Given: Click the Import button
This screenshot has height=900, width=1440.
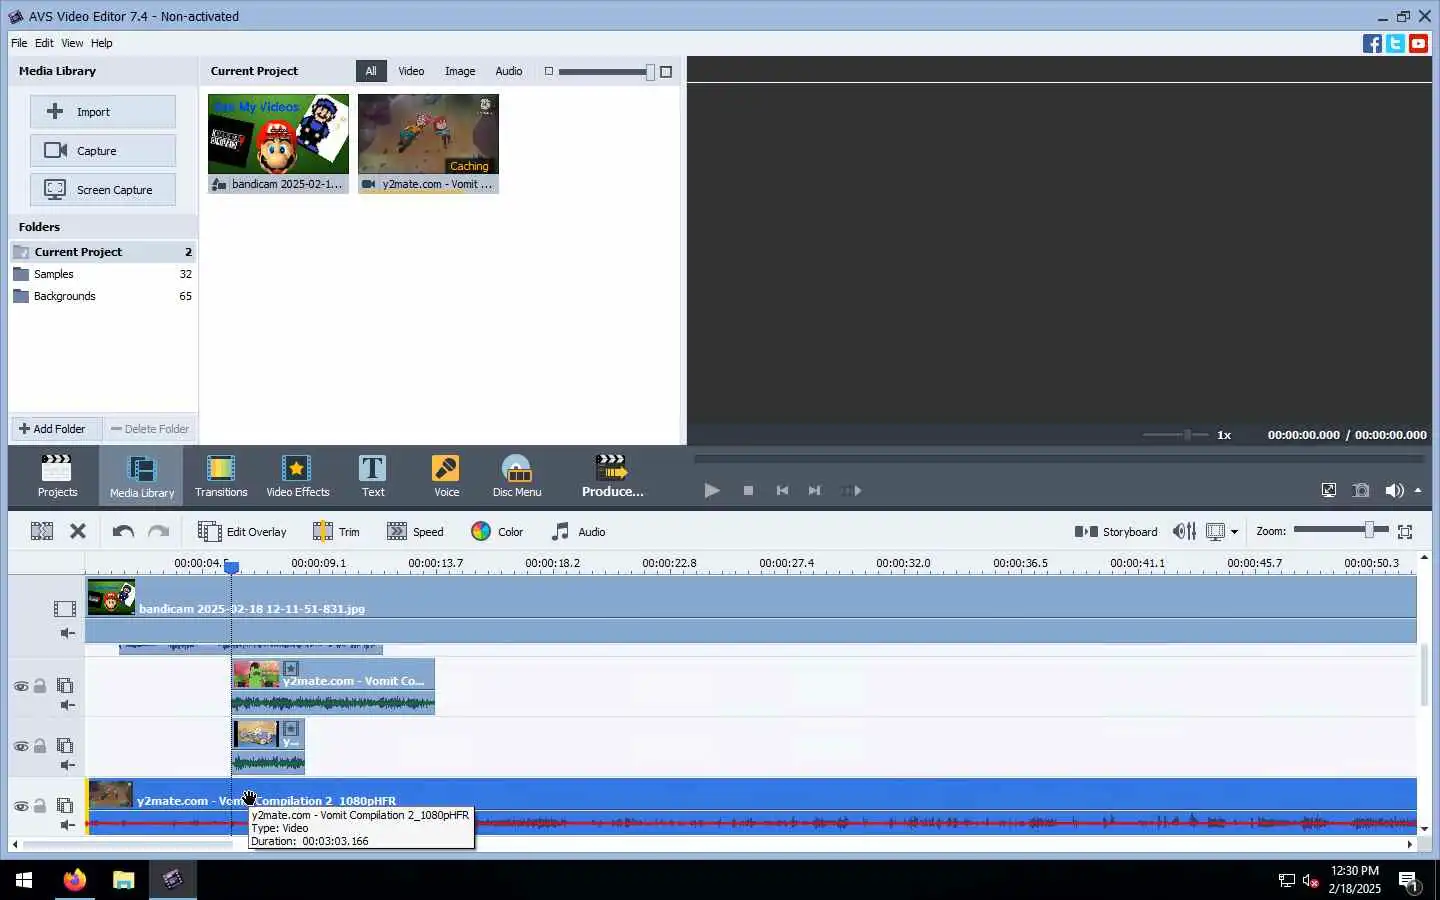Looking at the screenshot, I should coord(103,112).
